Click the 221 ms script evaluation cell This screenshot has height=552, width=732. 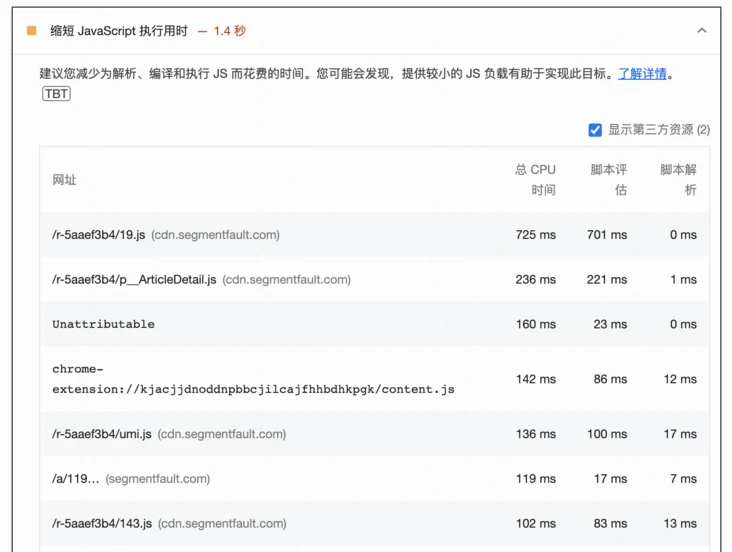[x=607, y=280]
